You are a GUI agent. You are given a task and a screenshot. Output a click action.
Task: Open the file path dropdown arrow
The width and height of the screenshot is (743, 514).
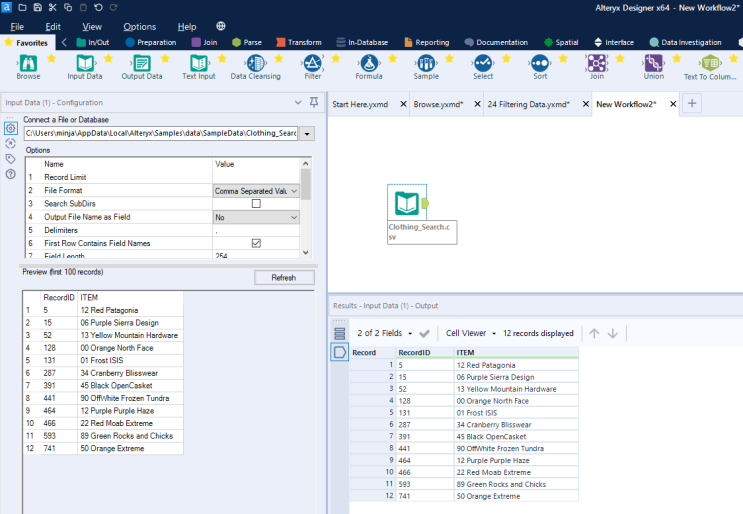307,134
